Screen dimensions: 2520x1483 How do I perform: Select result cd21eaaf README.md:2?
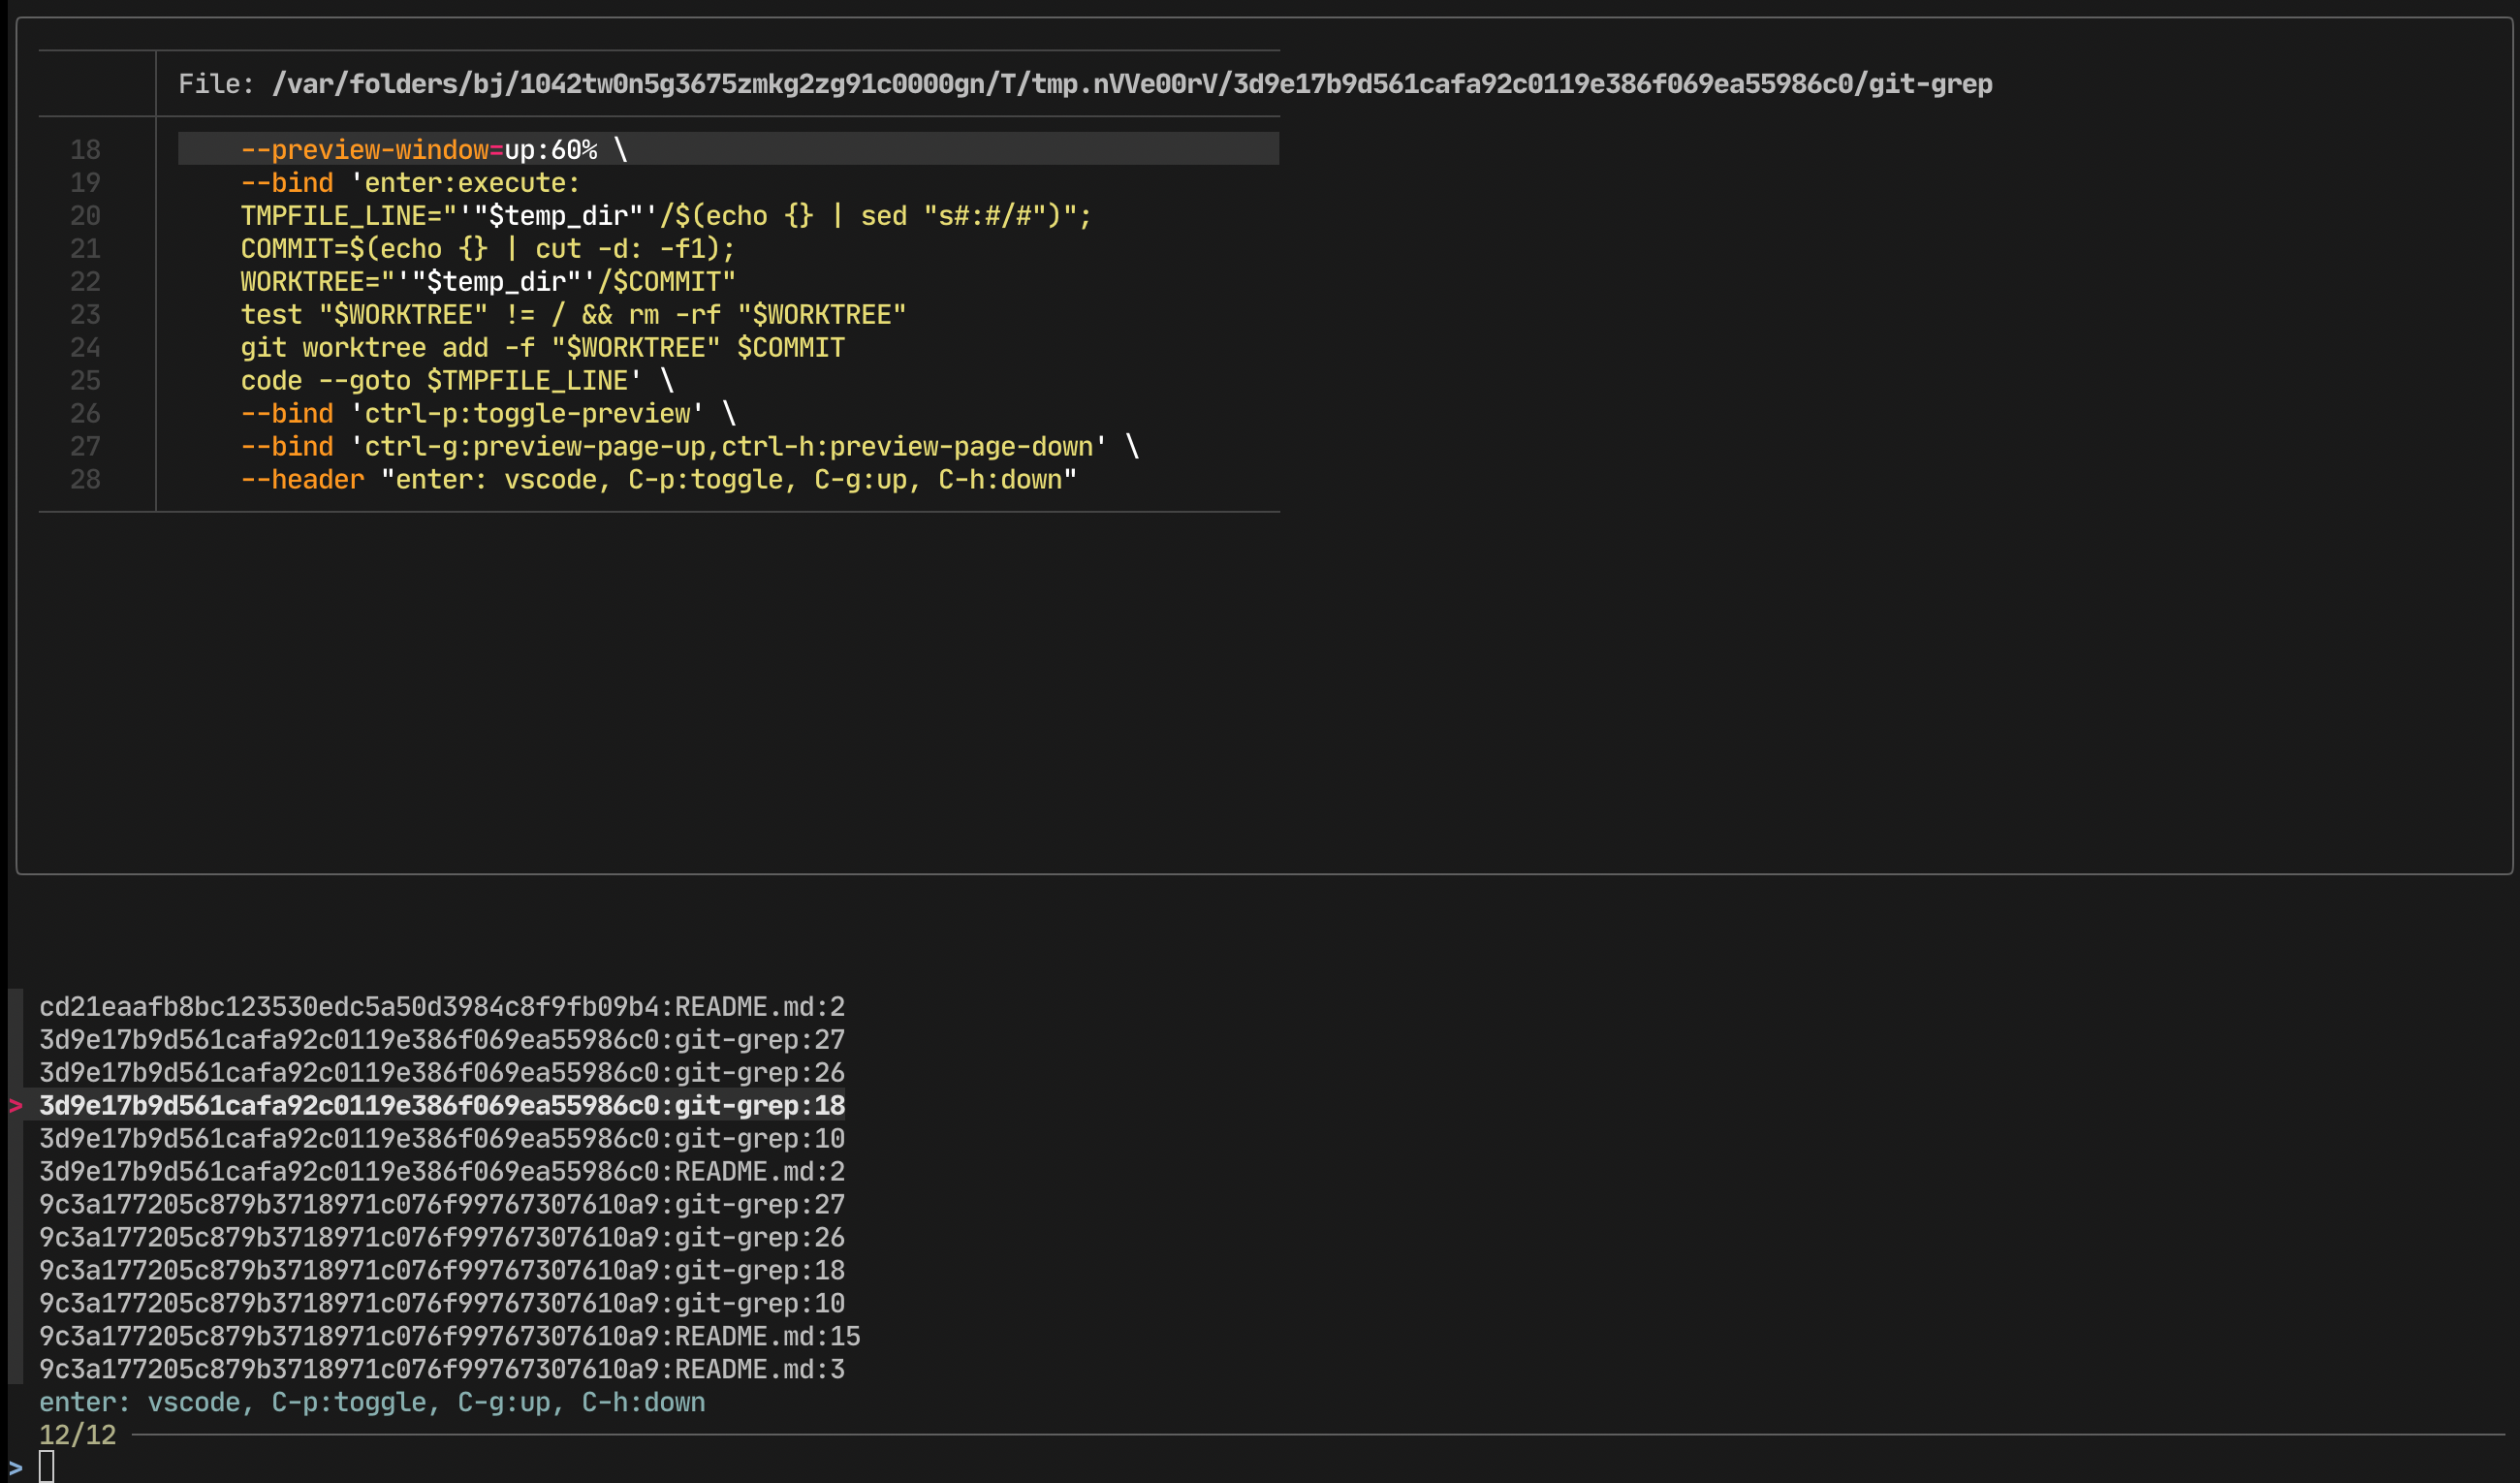441,1006
